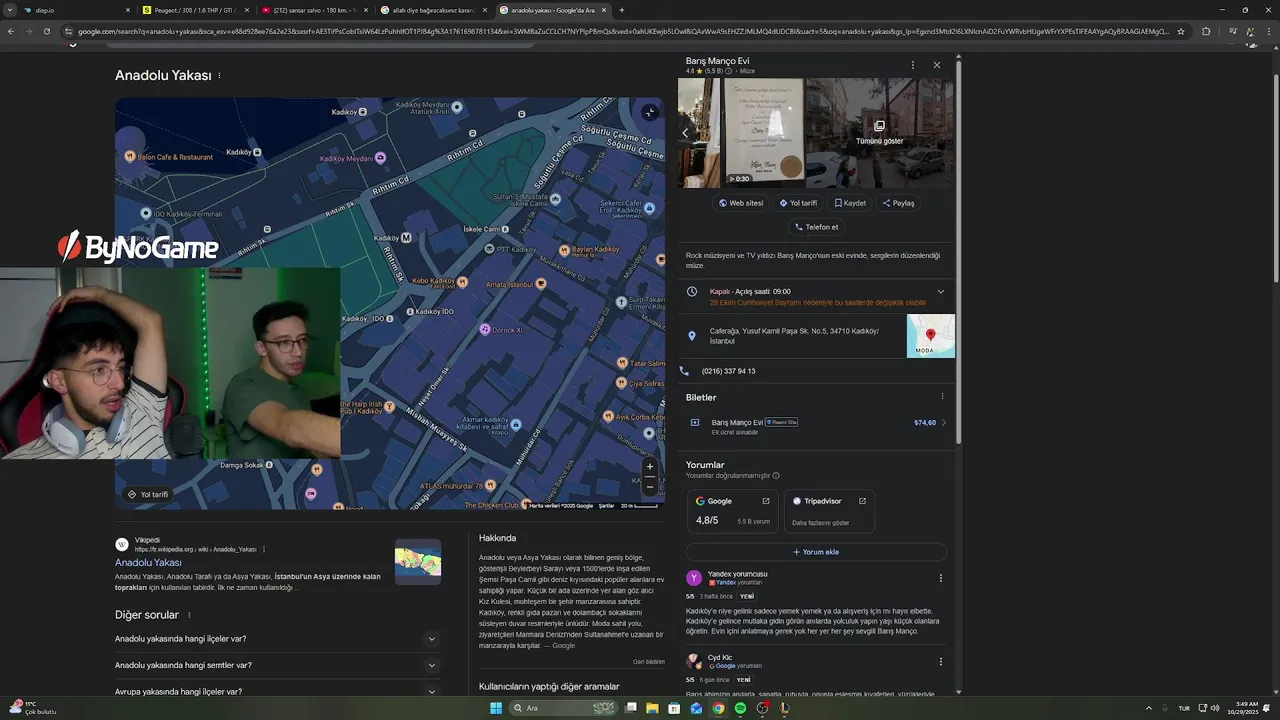Open Tripadvisor reviews card
1280x720 pixels.
pyautogui.click(x=829, y=511)
